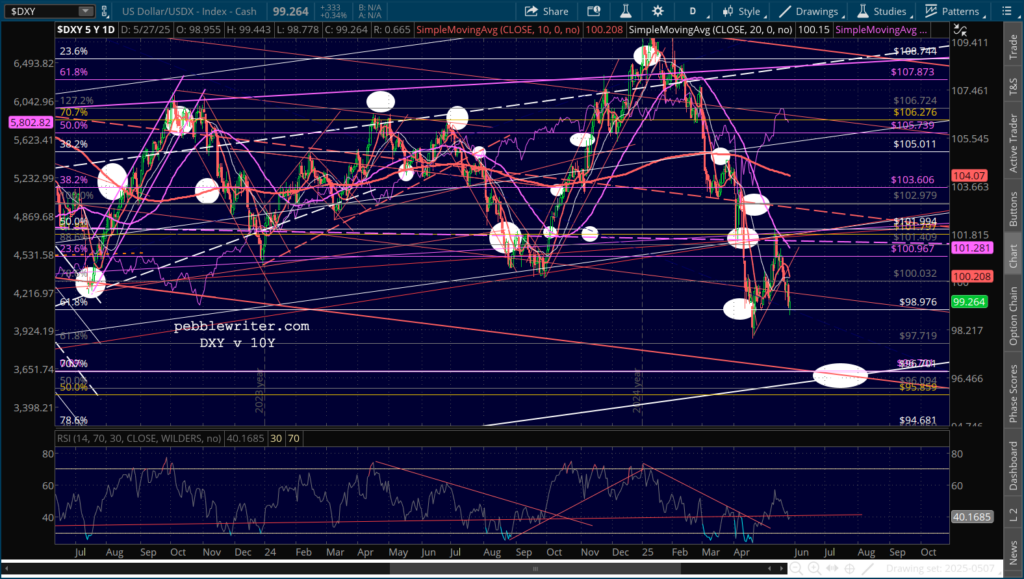Viewport: 1024px width, 579px height.
Task: Open the Style menu
Action: (x=741, y=12)
